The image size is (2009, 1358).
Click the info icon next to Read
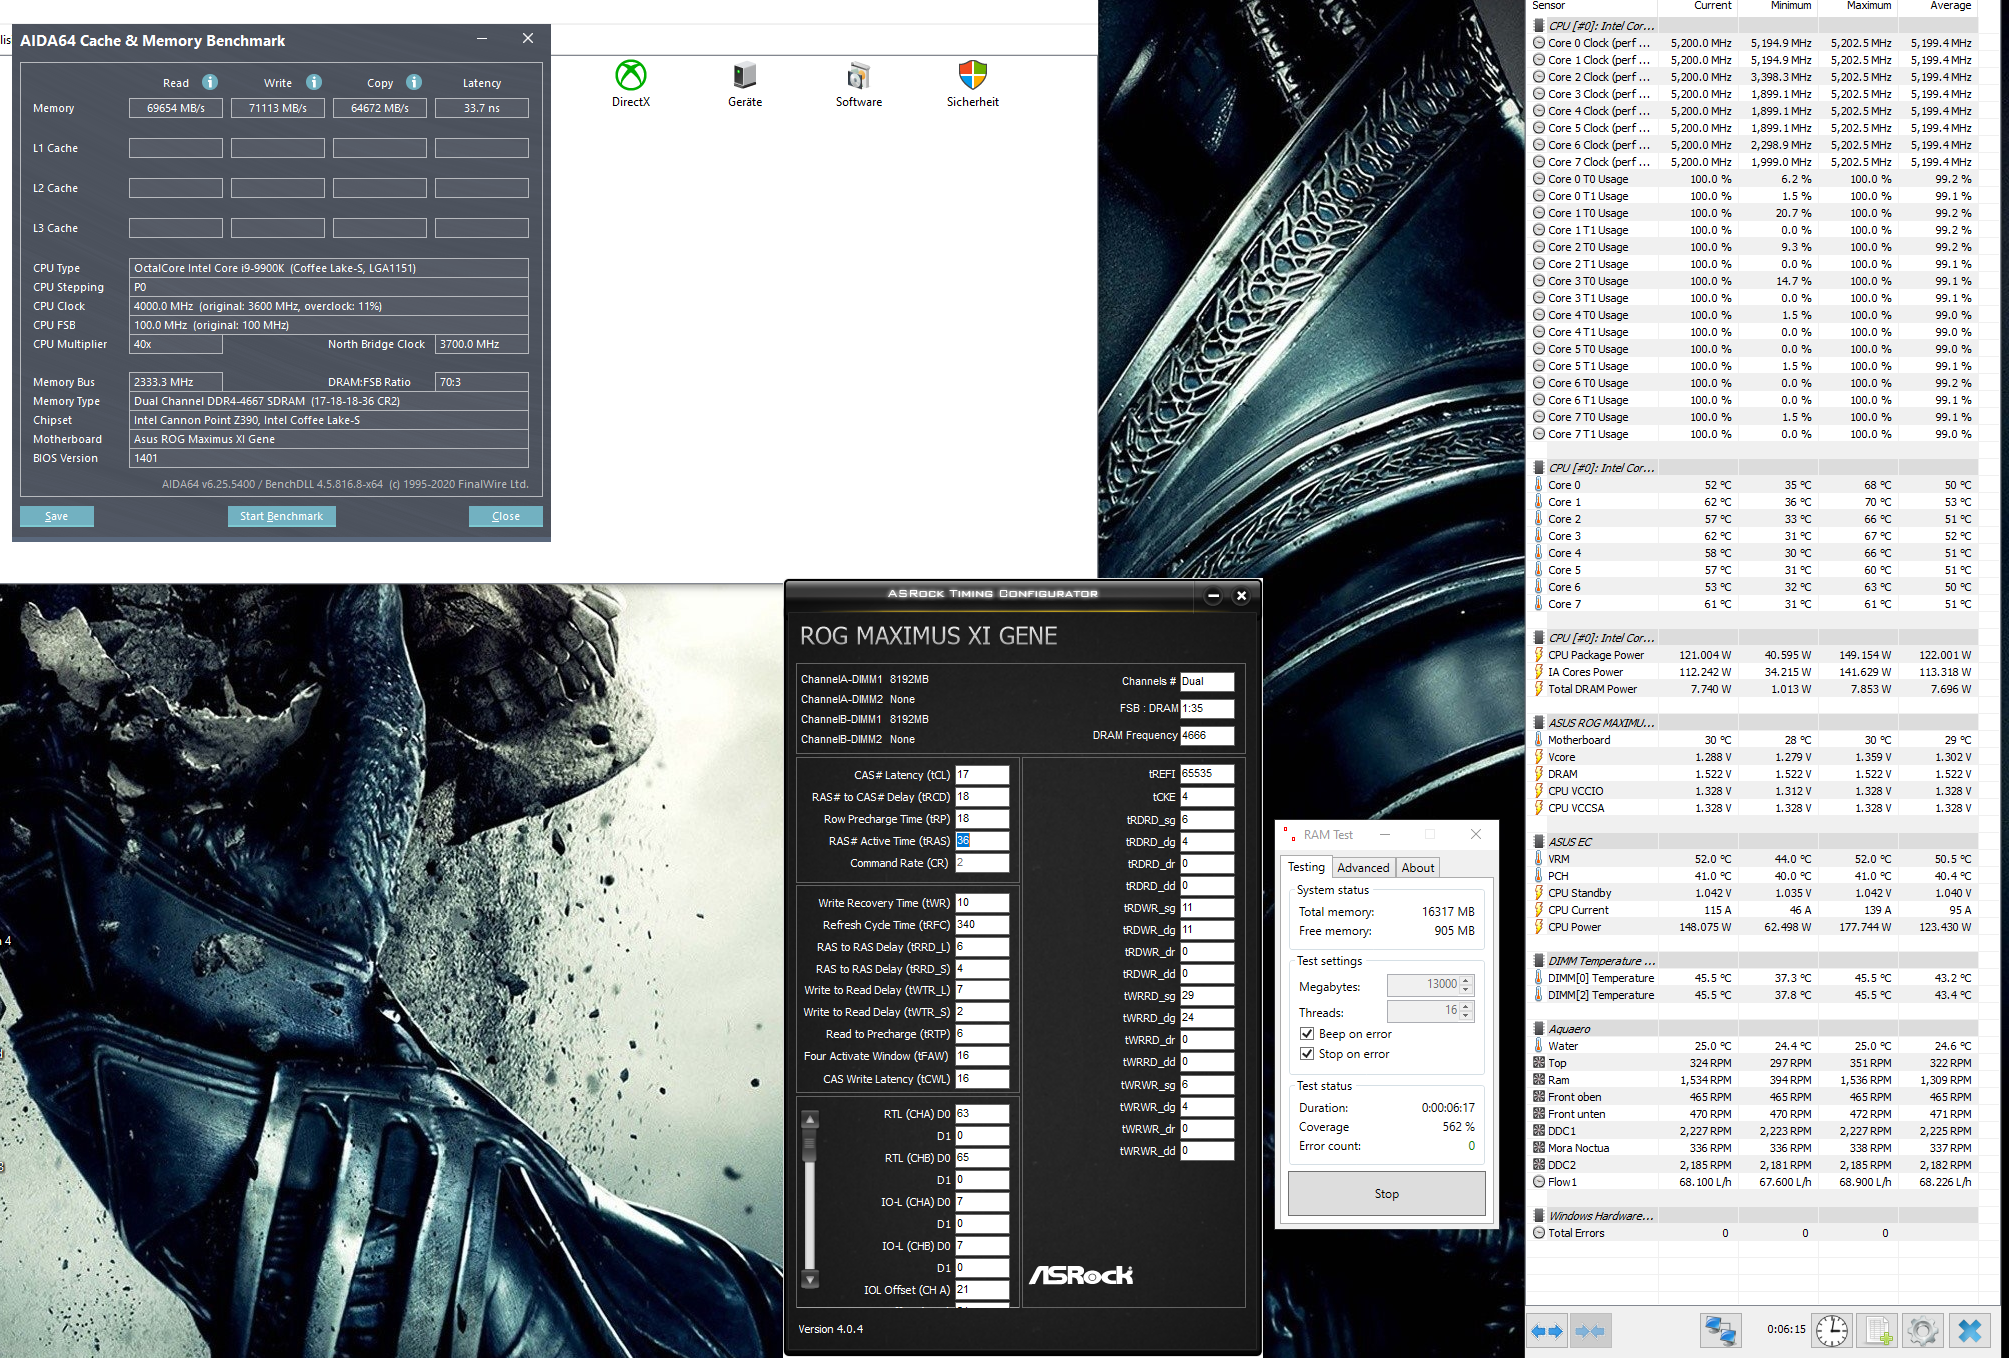pyautogui.click(x=210, y=82)
